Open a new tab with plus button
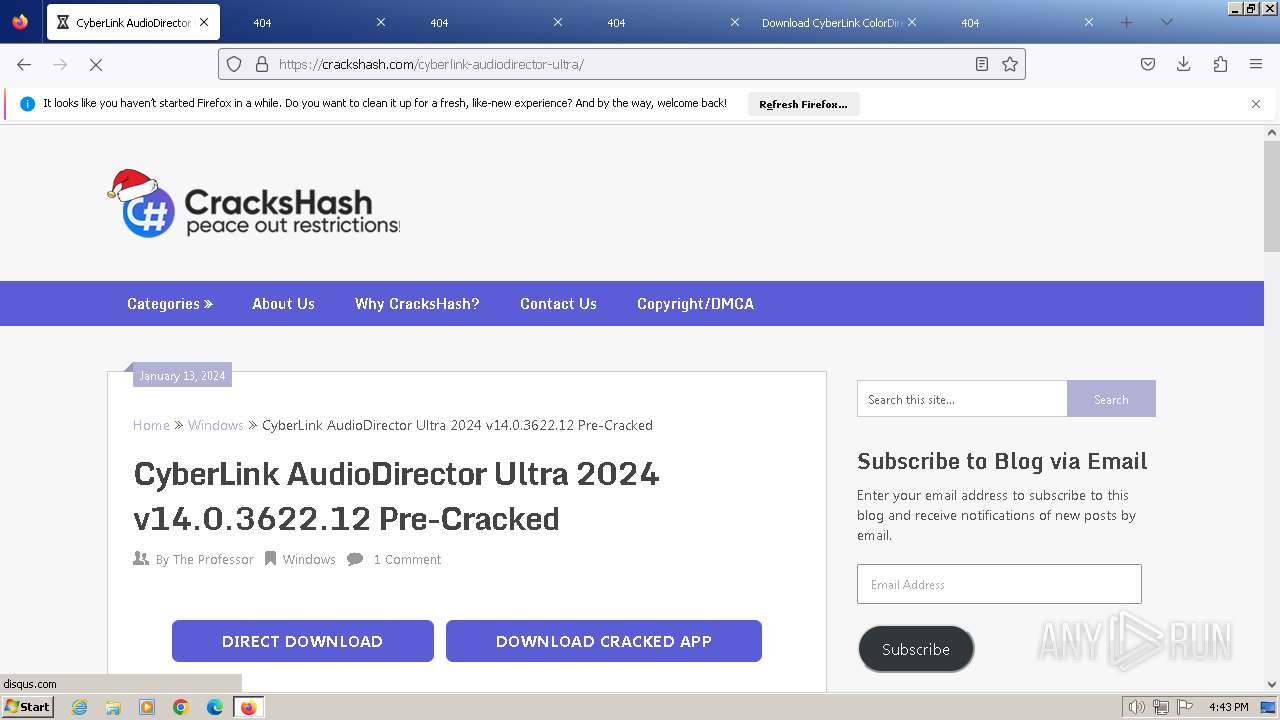Screen dimensions: 1280x720 pyautogui.click(x=1127, y=22)
